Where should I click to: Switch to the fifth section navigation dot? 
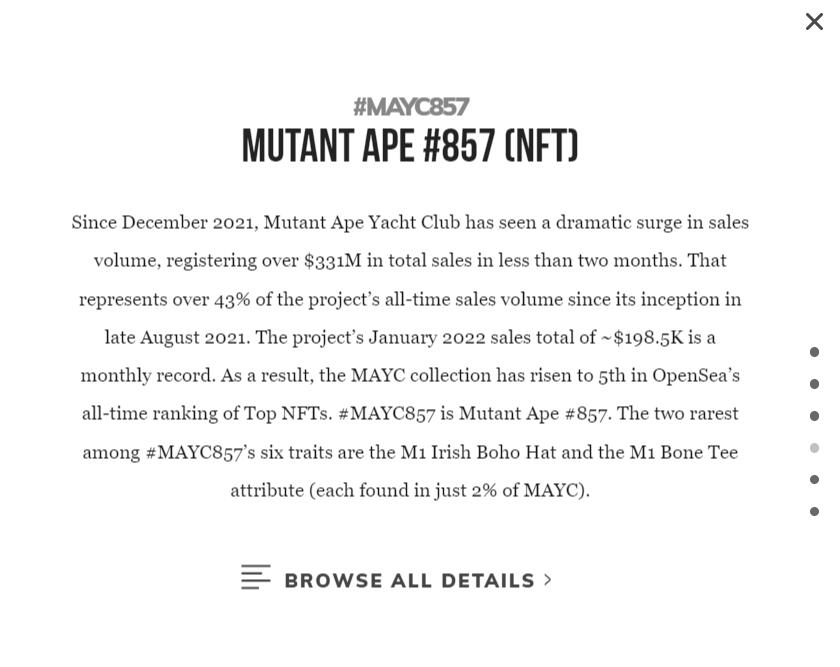click(x=814, y=480)
